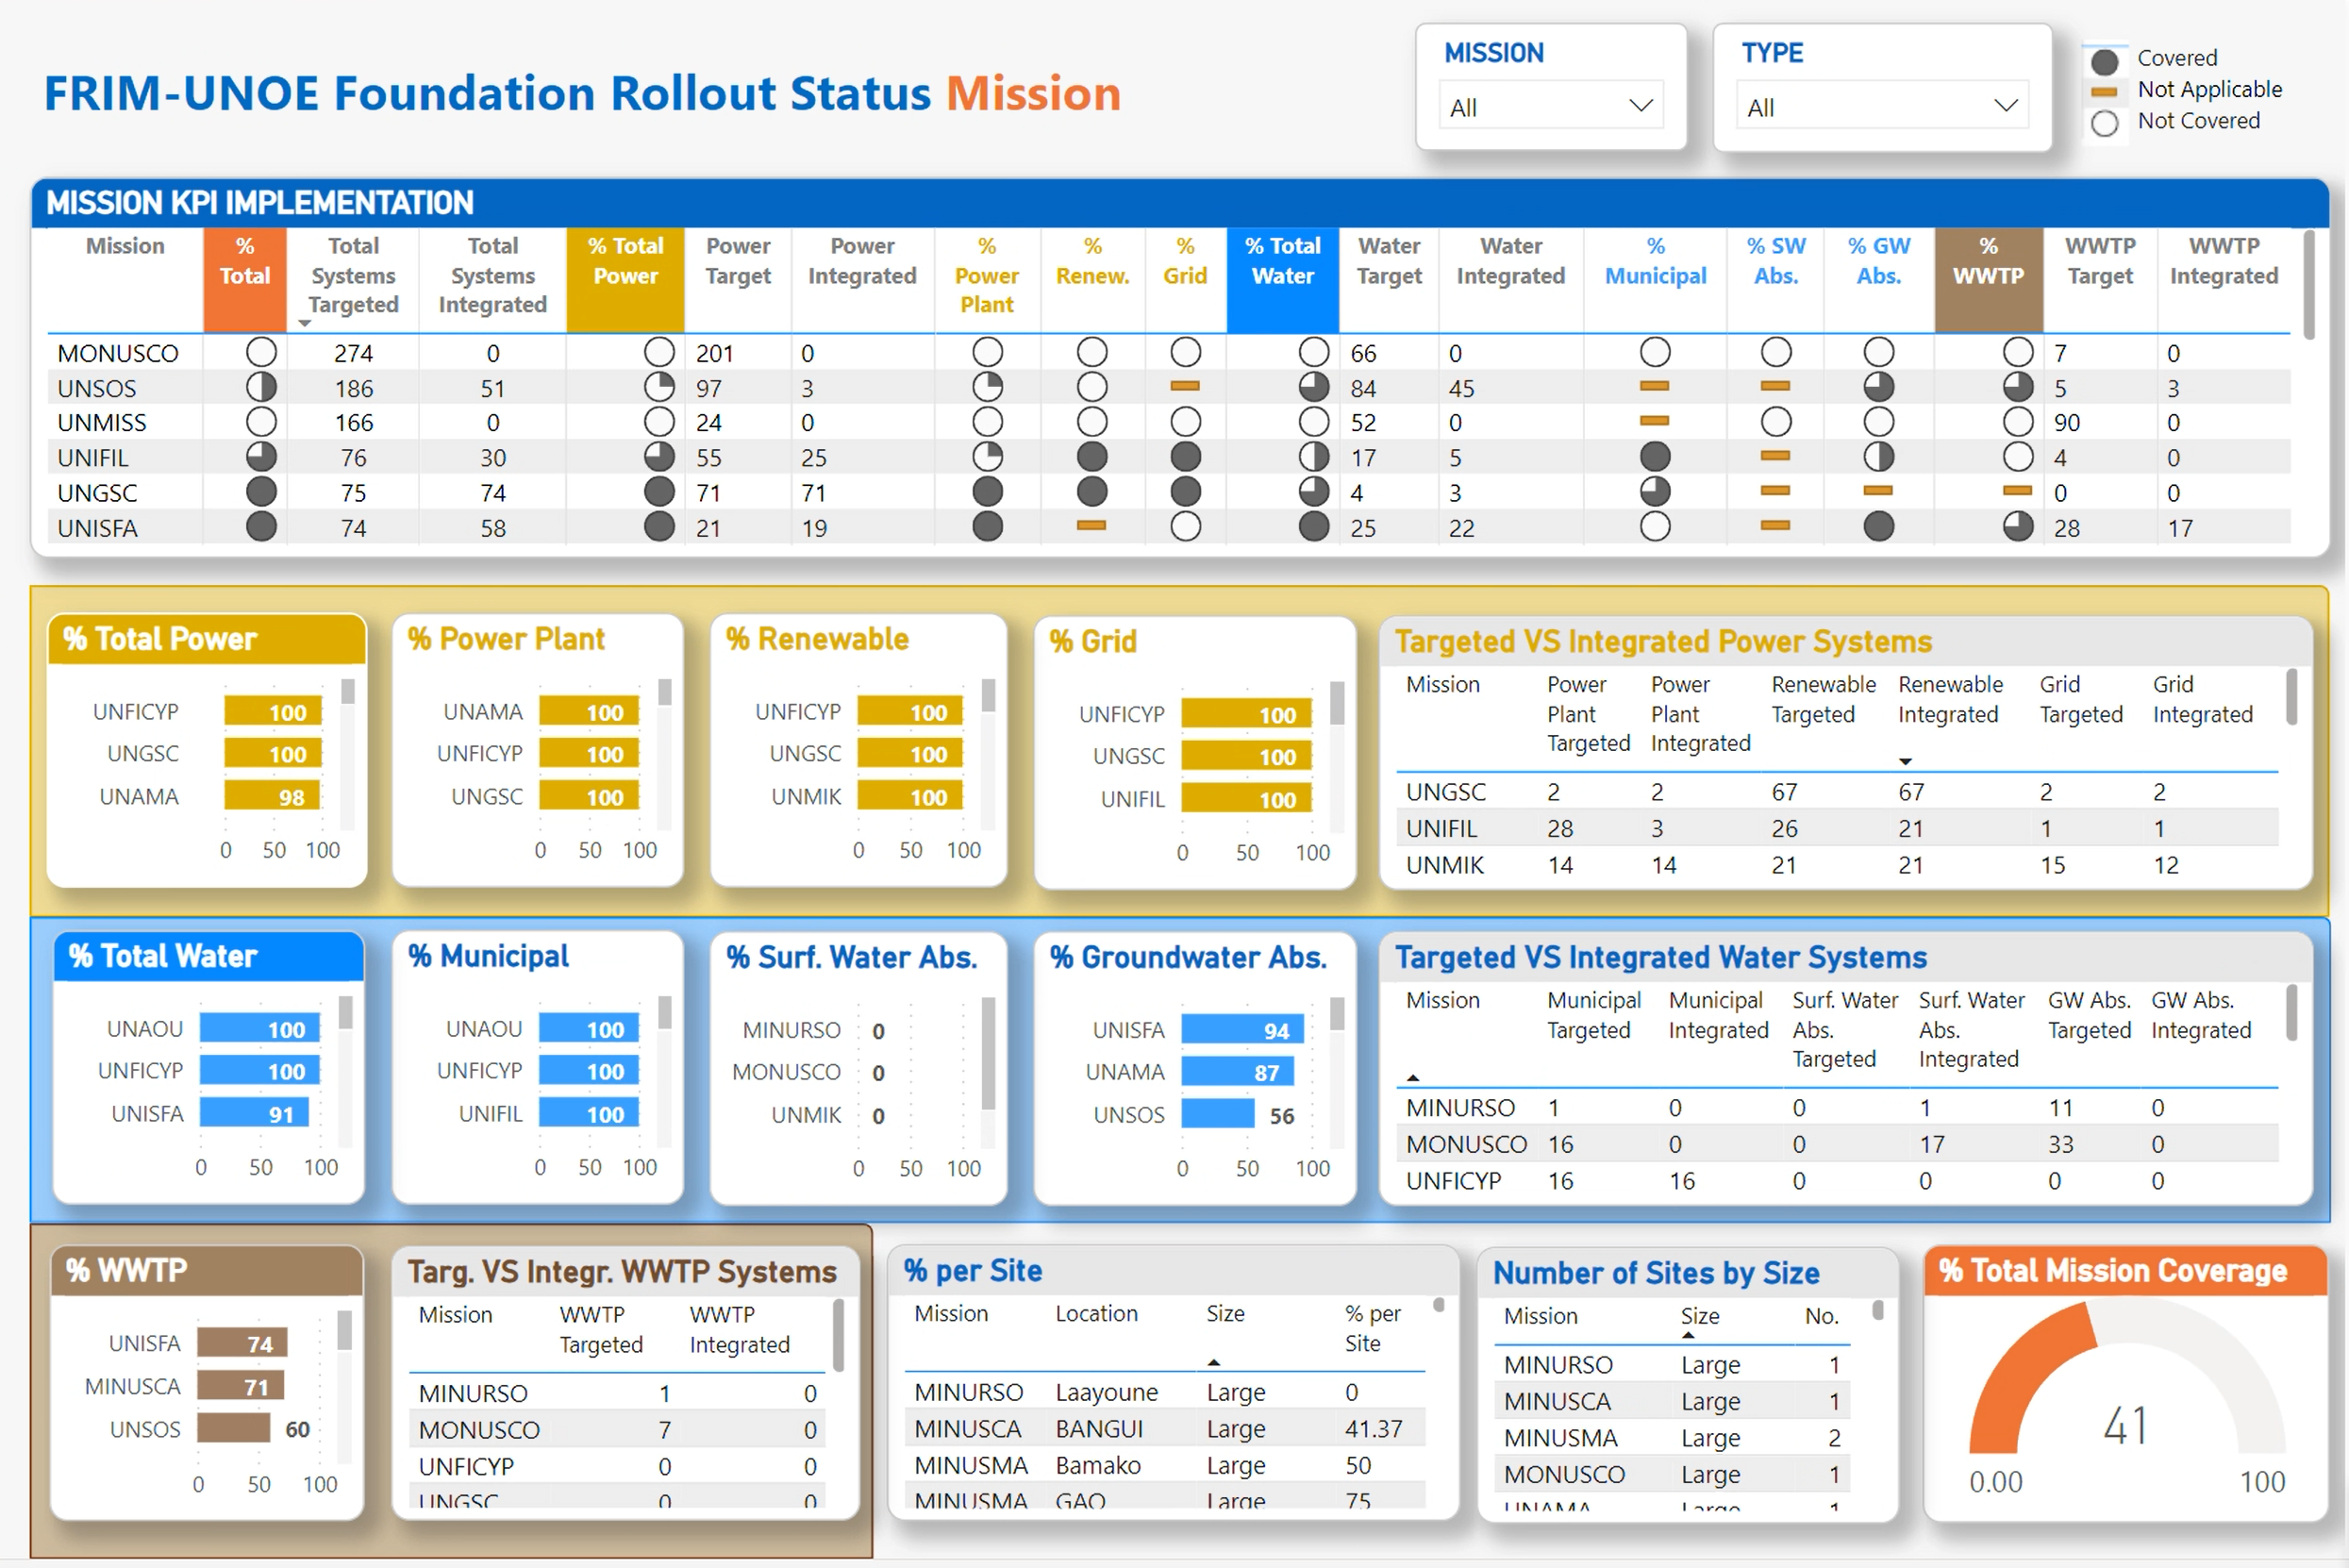The height and width of the screenshot is (1568, 2349).
Task: Click UNMISS % SW Abs. empty circle icon
Action: pyautogui.click(x=1776, y=422)
